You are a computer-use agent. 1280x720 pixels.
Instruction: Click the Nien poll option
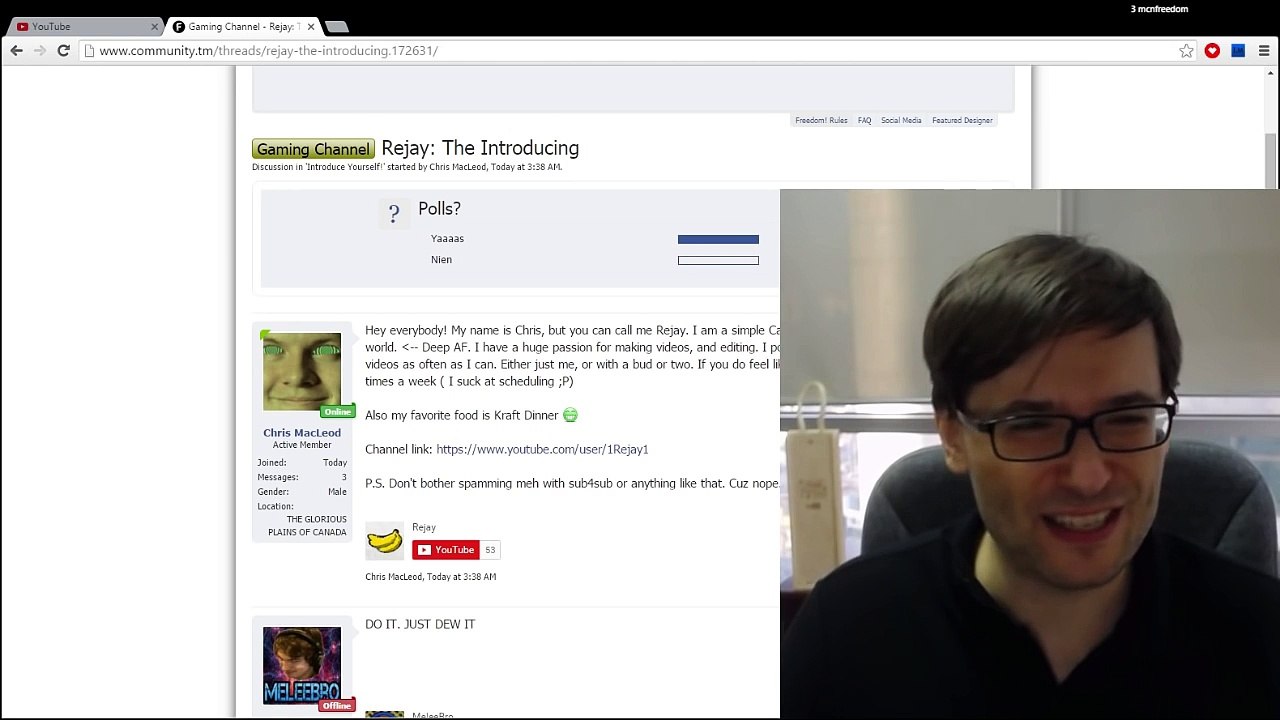tap(441, 260)
